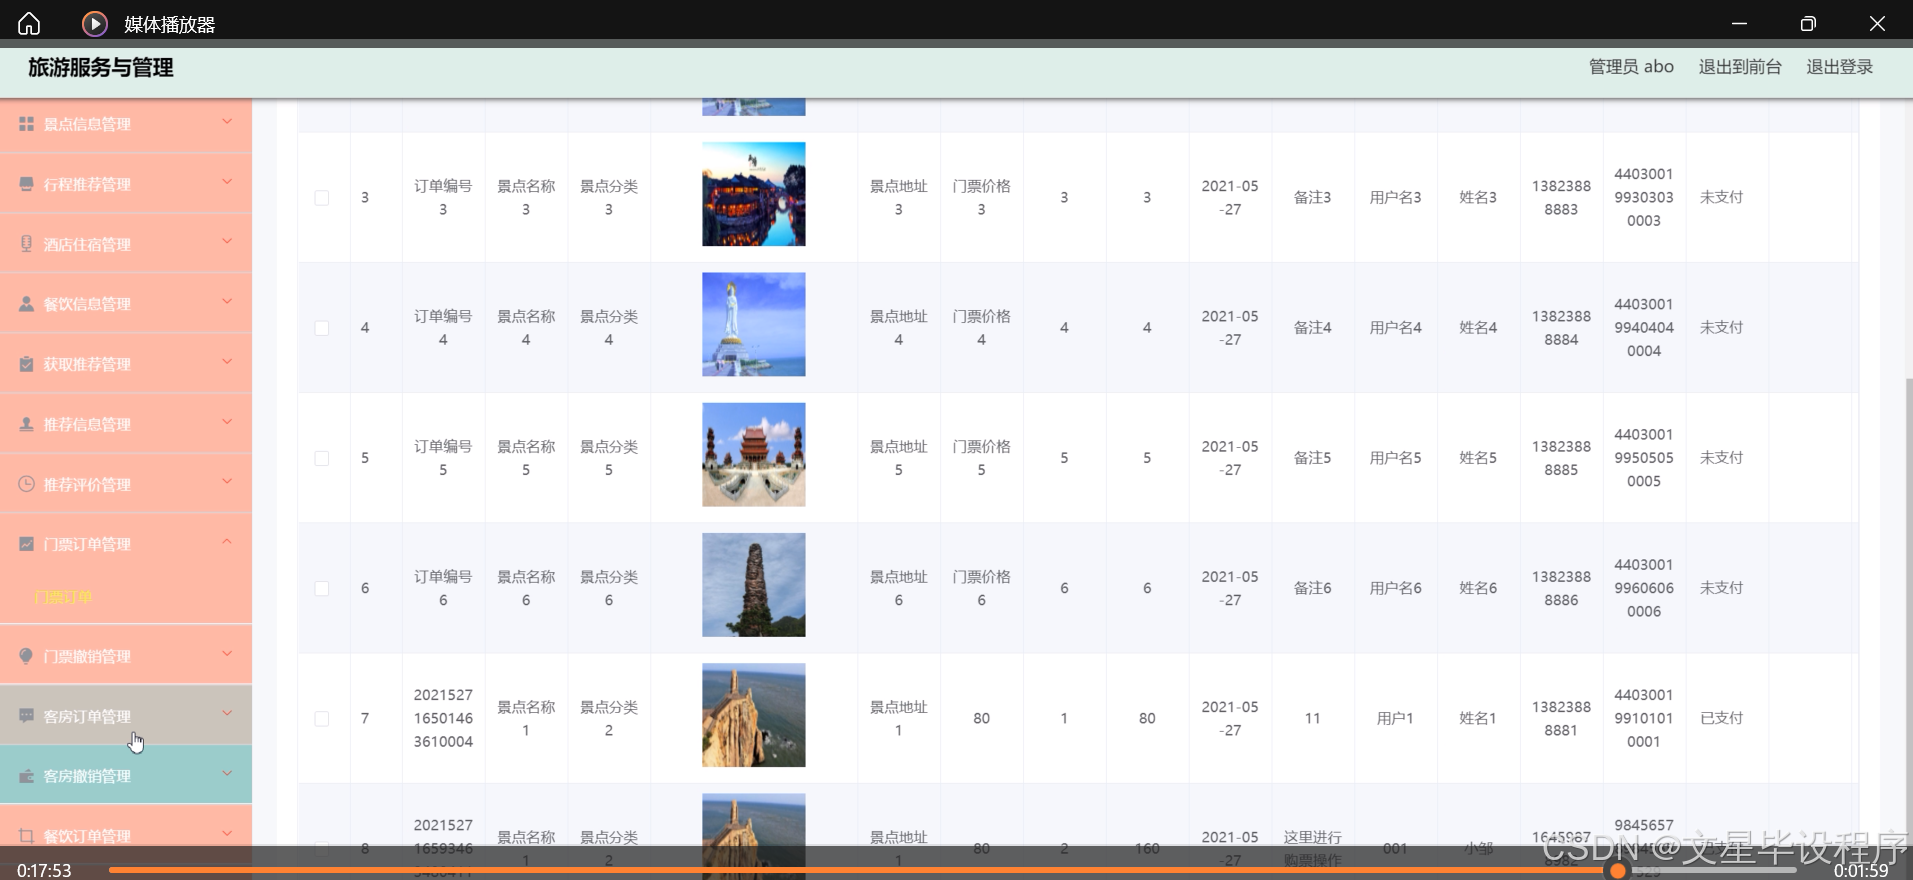Select checkbox for order row 7
Image resolution: width=1913 pixels, height=880 pixels.
point(322,719)
